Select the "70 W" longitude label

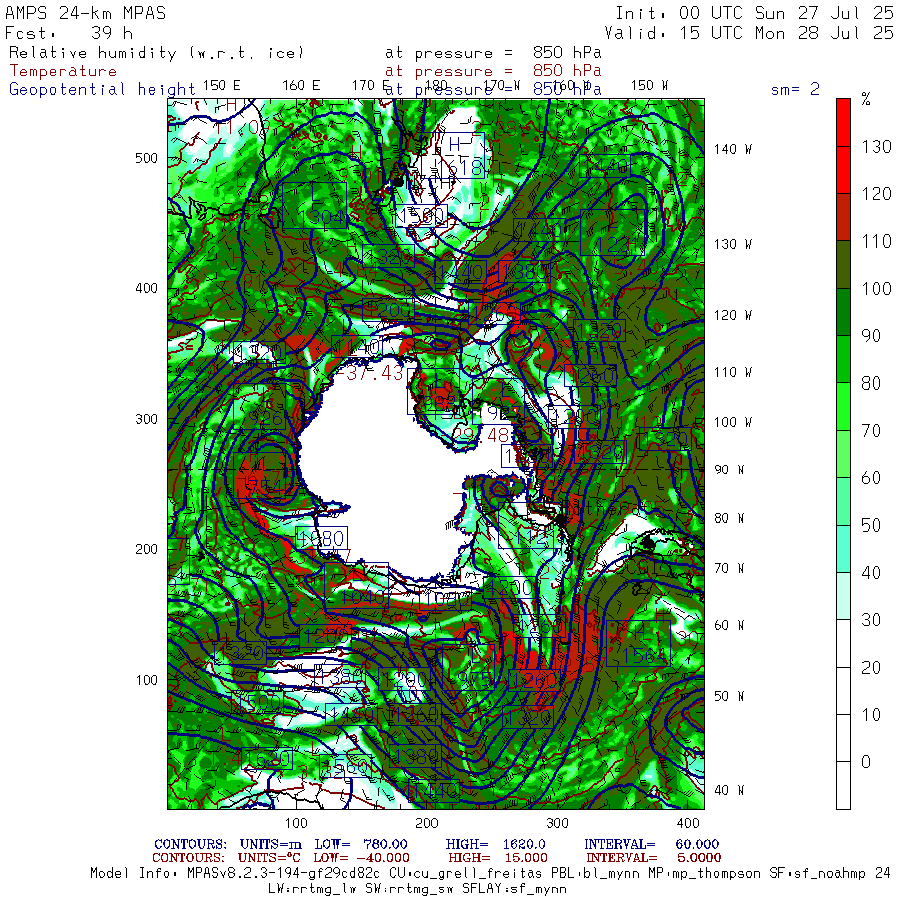coord(729,568)
